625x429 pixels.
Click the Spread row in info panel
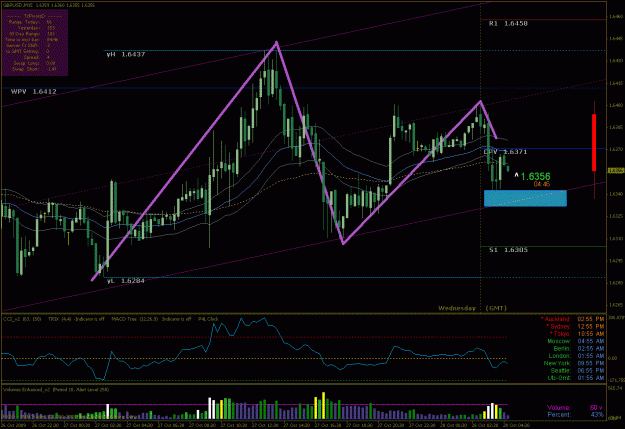click(x=36, y=57)
